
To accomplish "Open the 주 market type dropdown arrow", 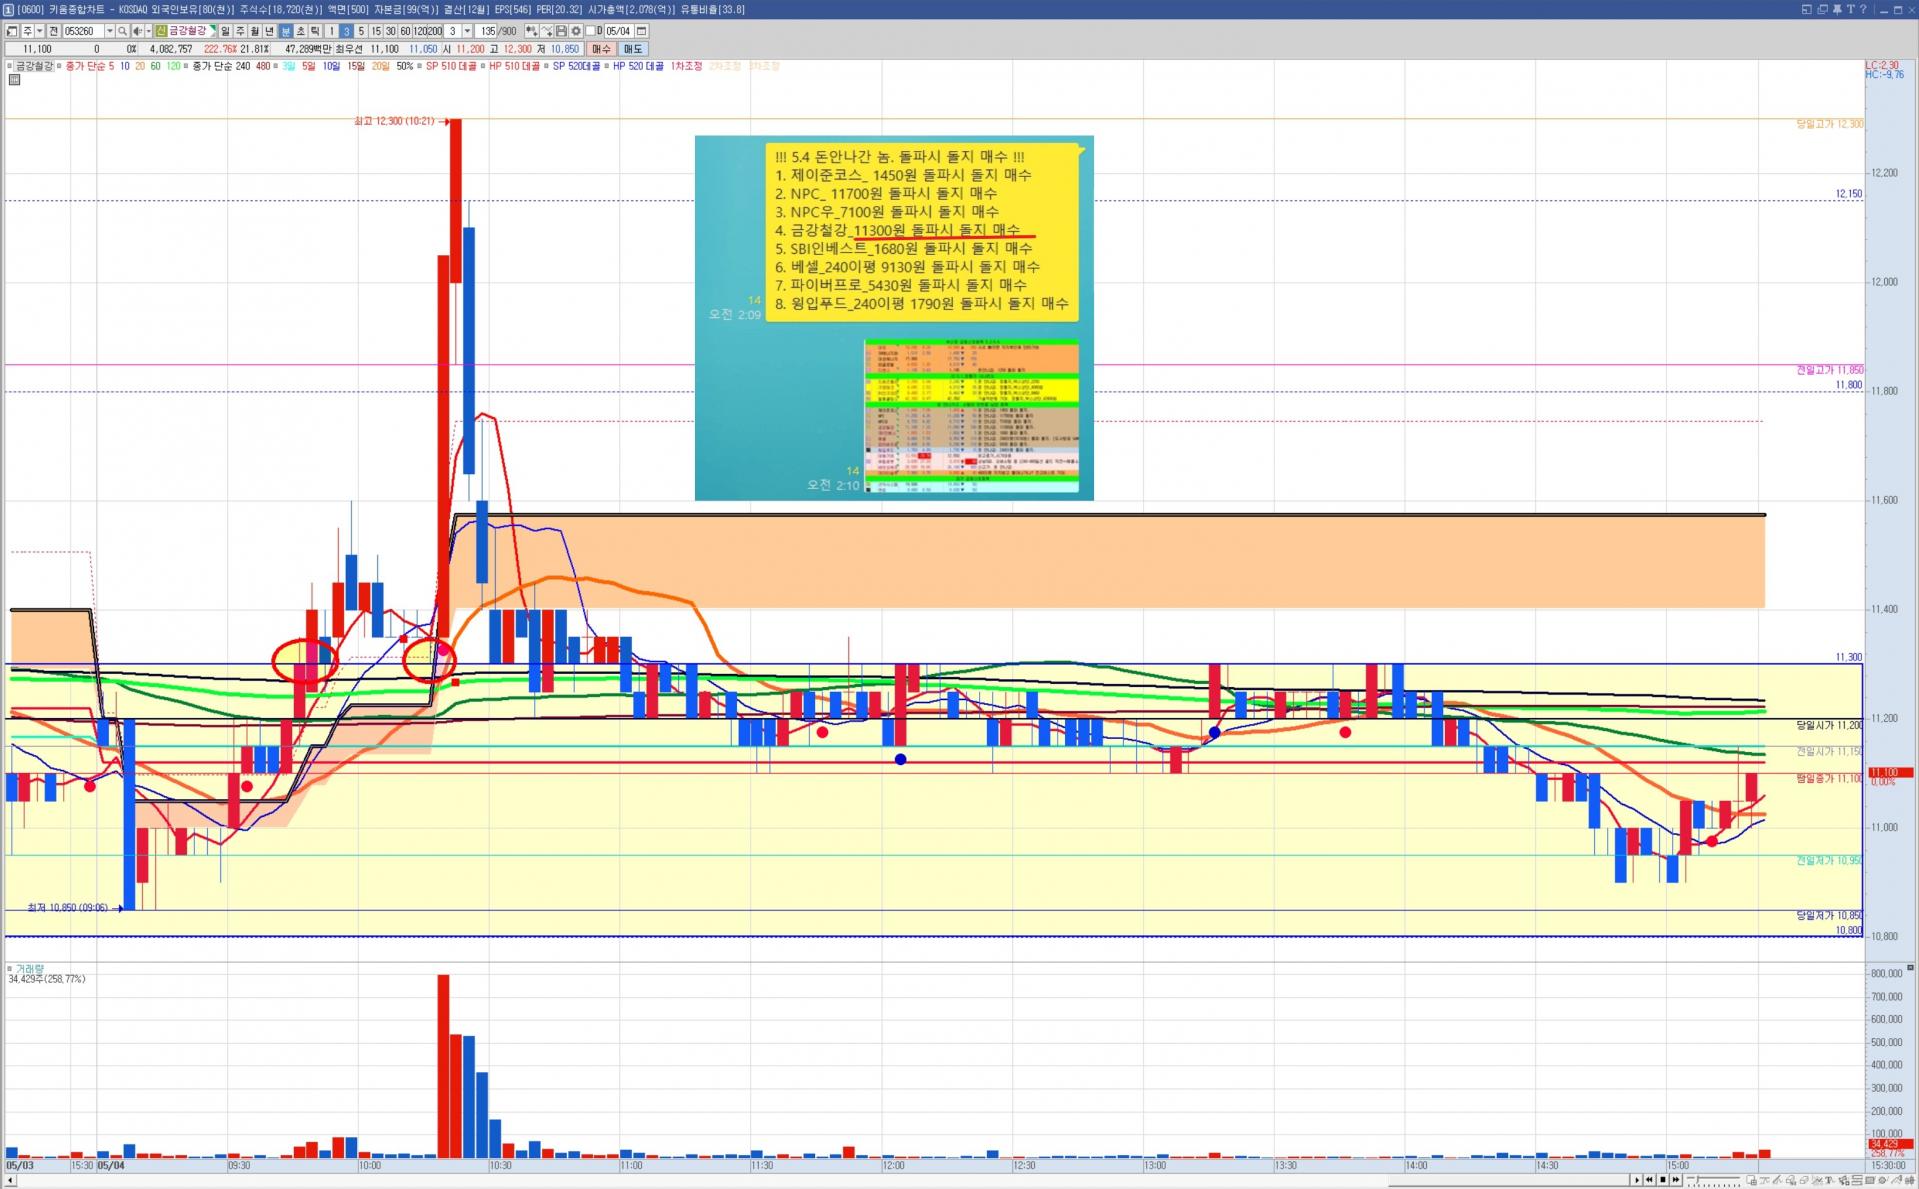I will [39, 31].
